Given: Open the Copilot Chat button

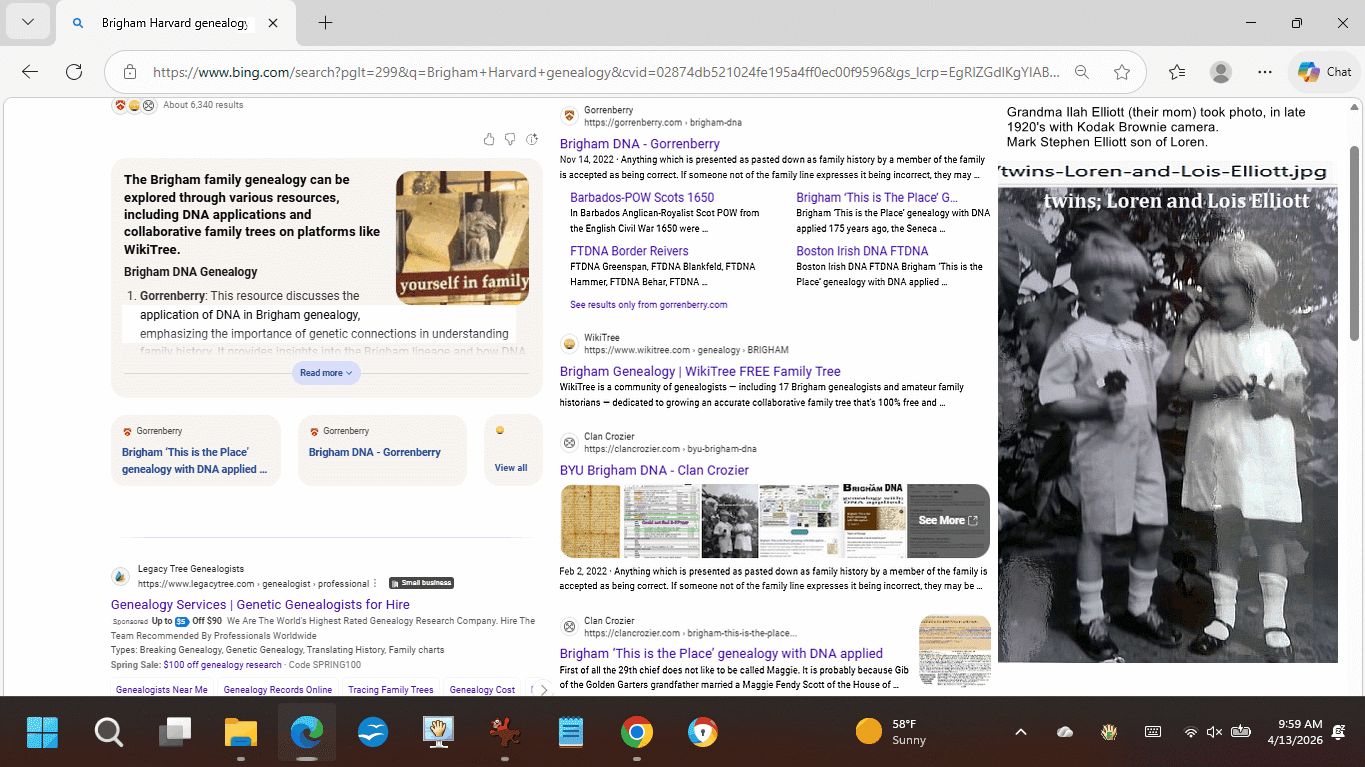Looking at the screenshot, I should pyautogui.click(x=1325, y=72).
